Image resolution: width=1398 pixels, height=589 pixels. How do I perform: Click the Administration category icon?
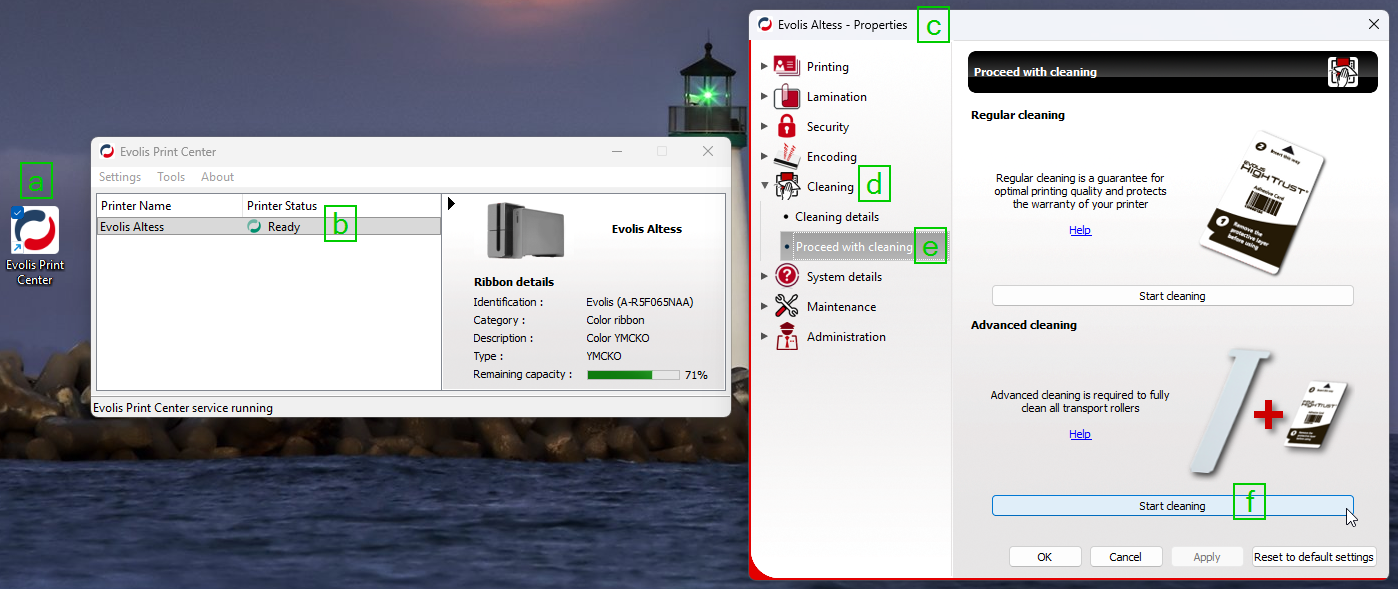pyautogui.click(x=787, y=336)
